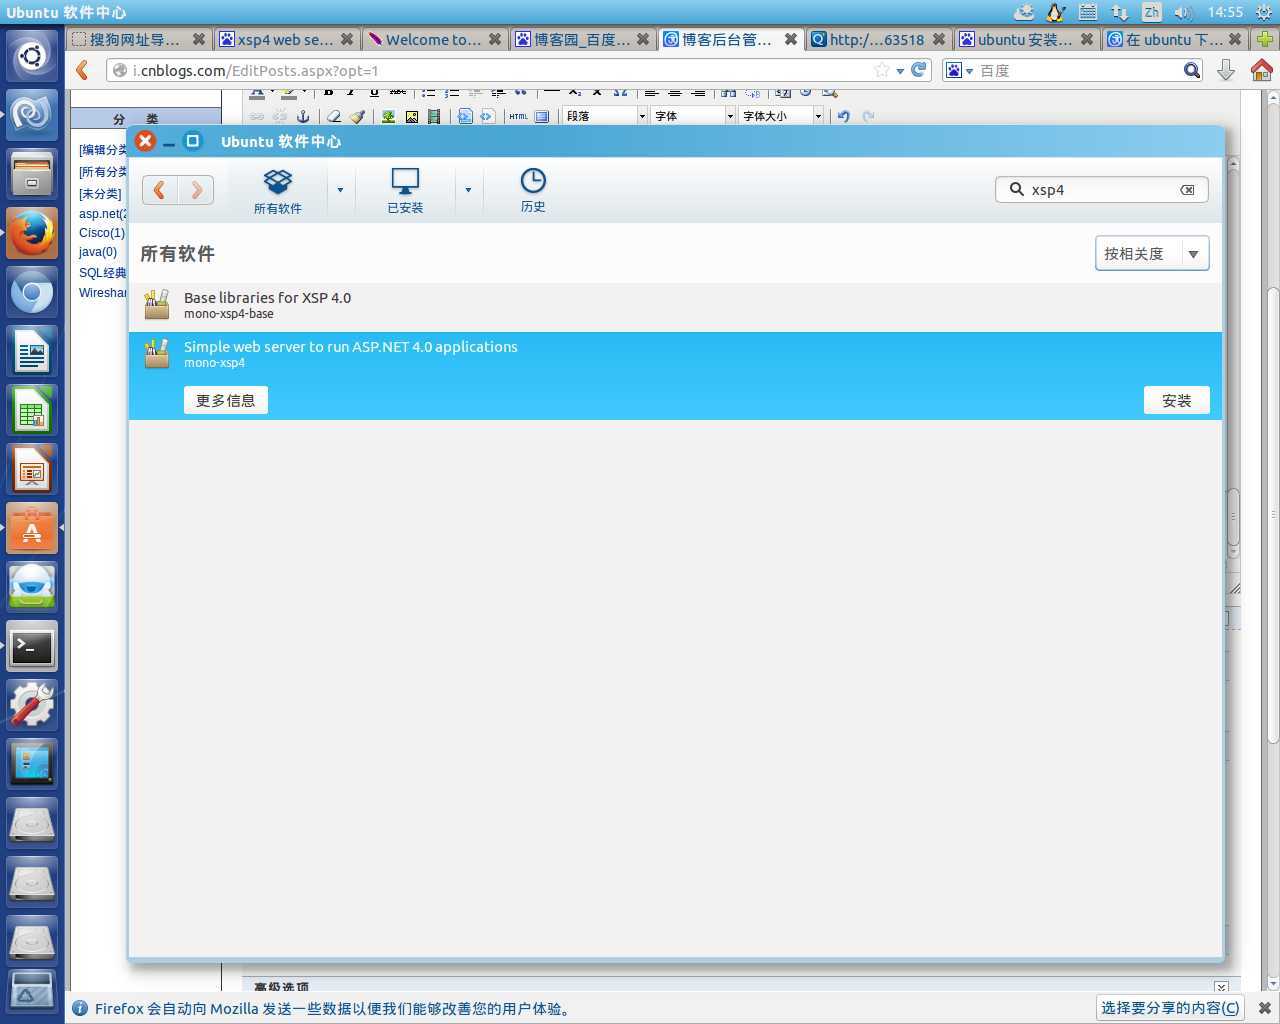The height and width of the screenshot is (1024, 1280).
Task: Switch to the 搜狗网址导航 browser tab
Action: 137,40
